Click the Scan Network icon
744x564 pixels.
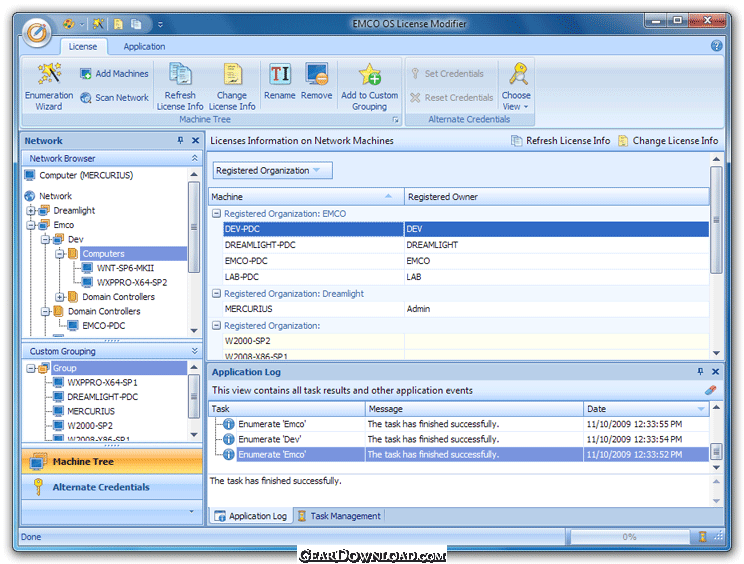point(86,98)
